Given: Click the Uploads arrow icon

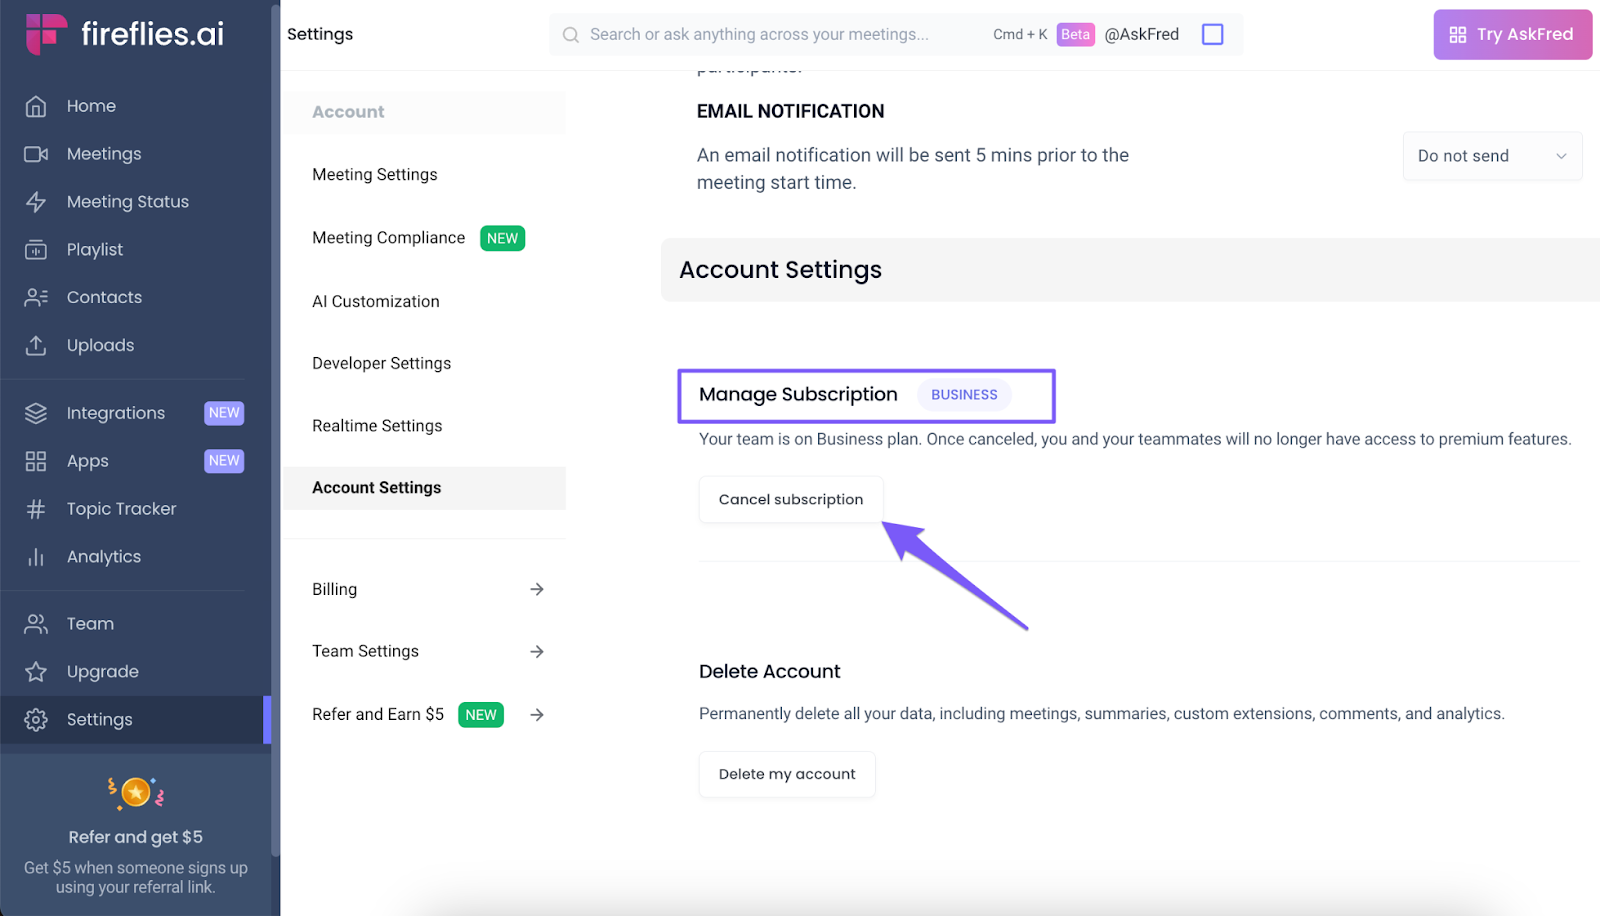Looking at the screenshot, I should point(36,345).
